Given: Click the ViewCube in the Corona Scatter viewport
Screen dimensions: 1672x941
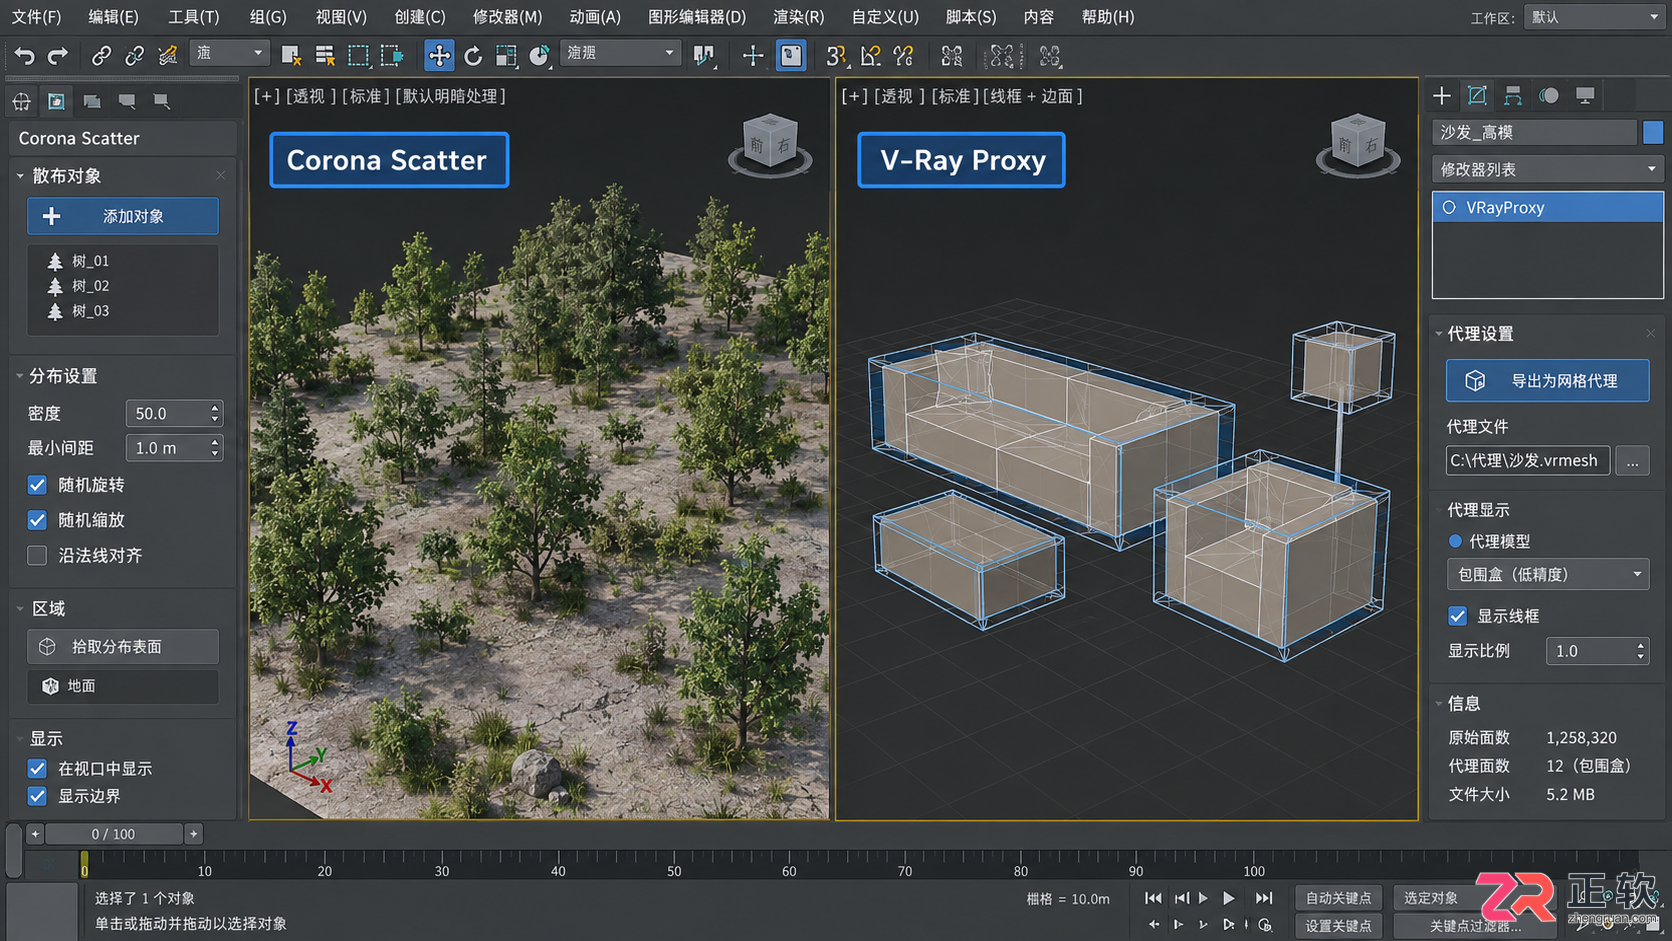Looking at the screenshot, I should 770,146.
